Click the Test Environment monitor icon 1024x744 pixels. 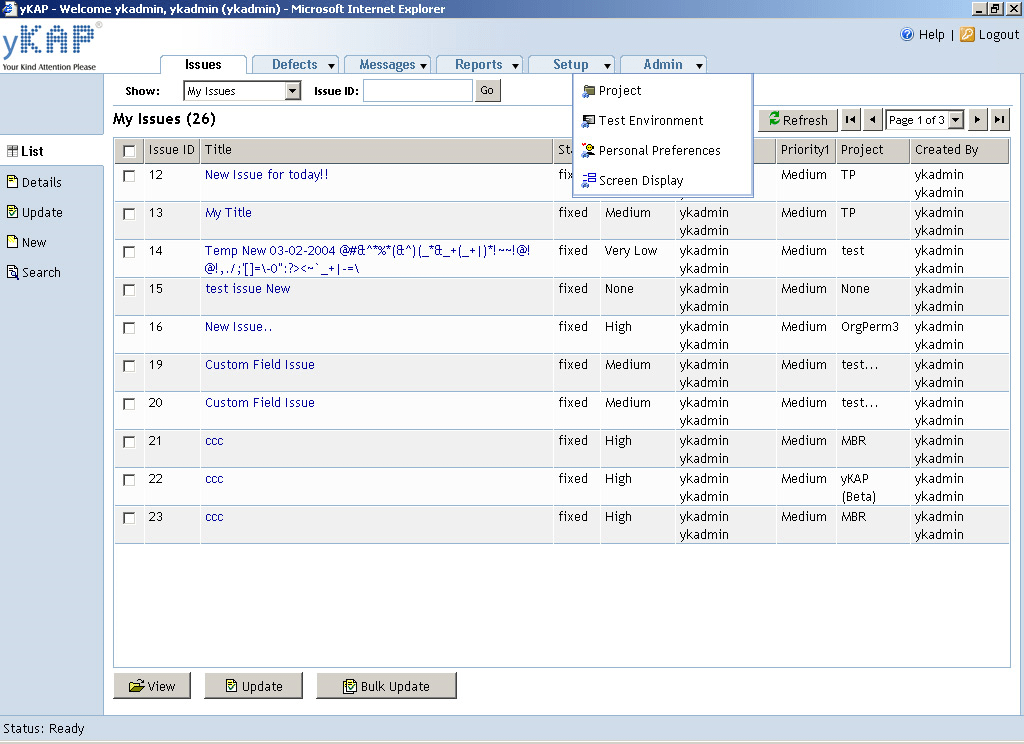point(588,121)
